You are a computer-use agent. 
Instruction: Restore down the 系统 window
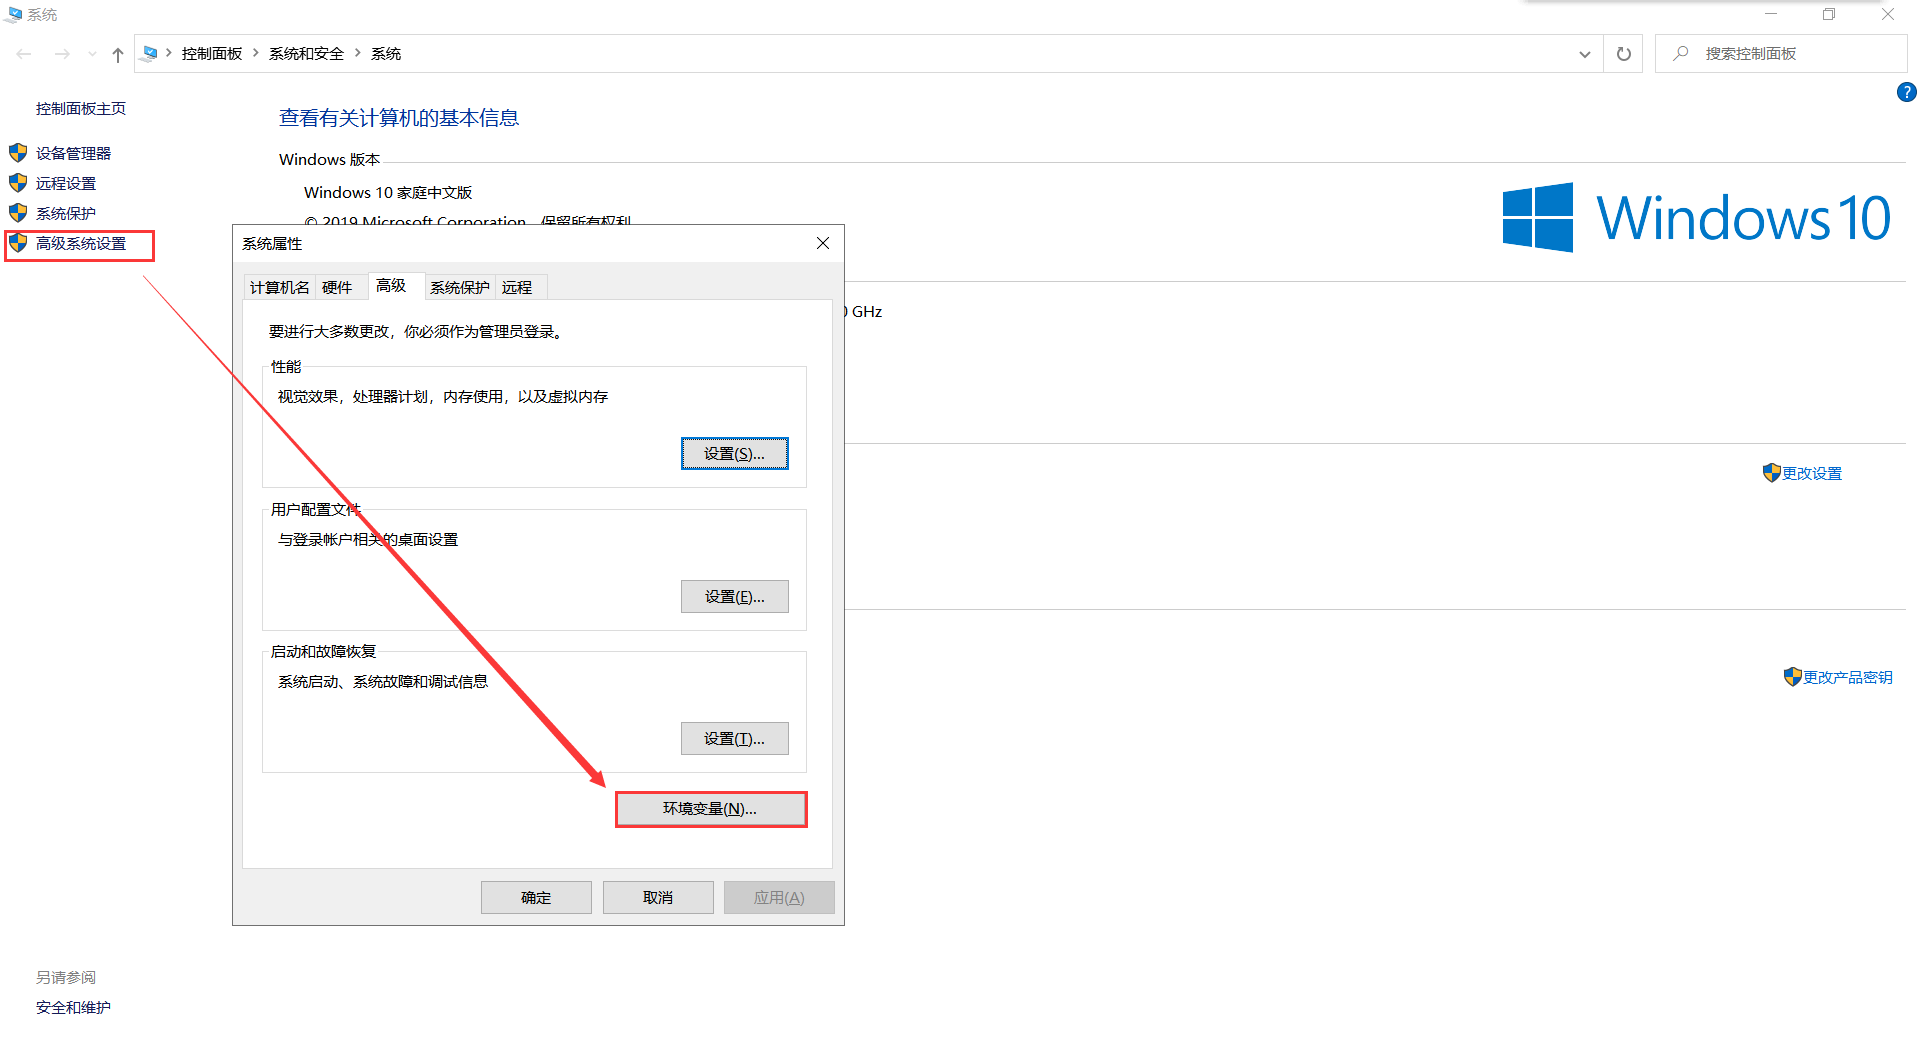click(x=1829, y=14)
